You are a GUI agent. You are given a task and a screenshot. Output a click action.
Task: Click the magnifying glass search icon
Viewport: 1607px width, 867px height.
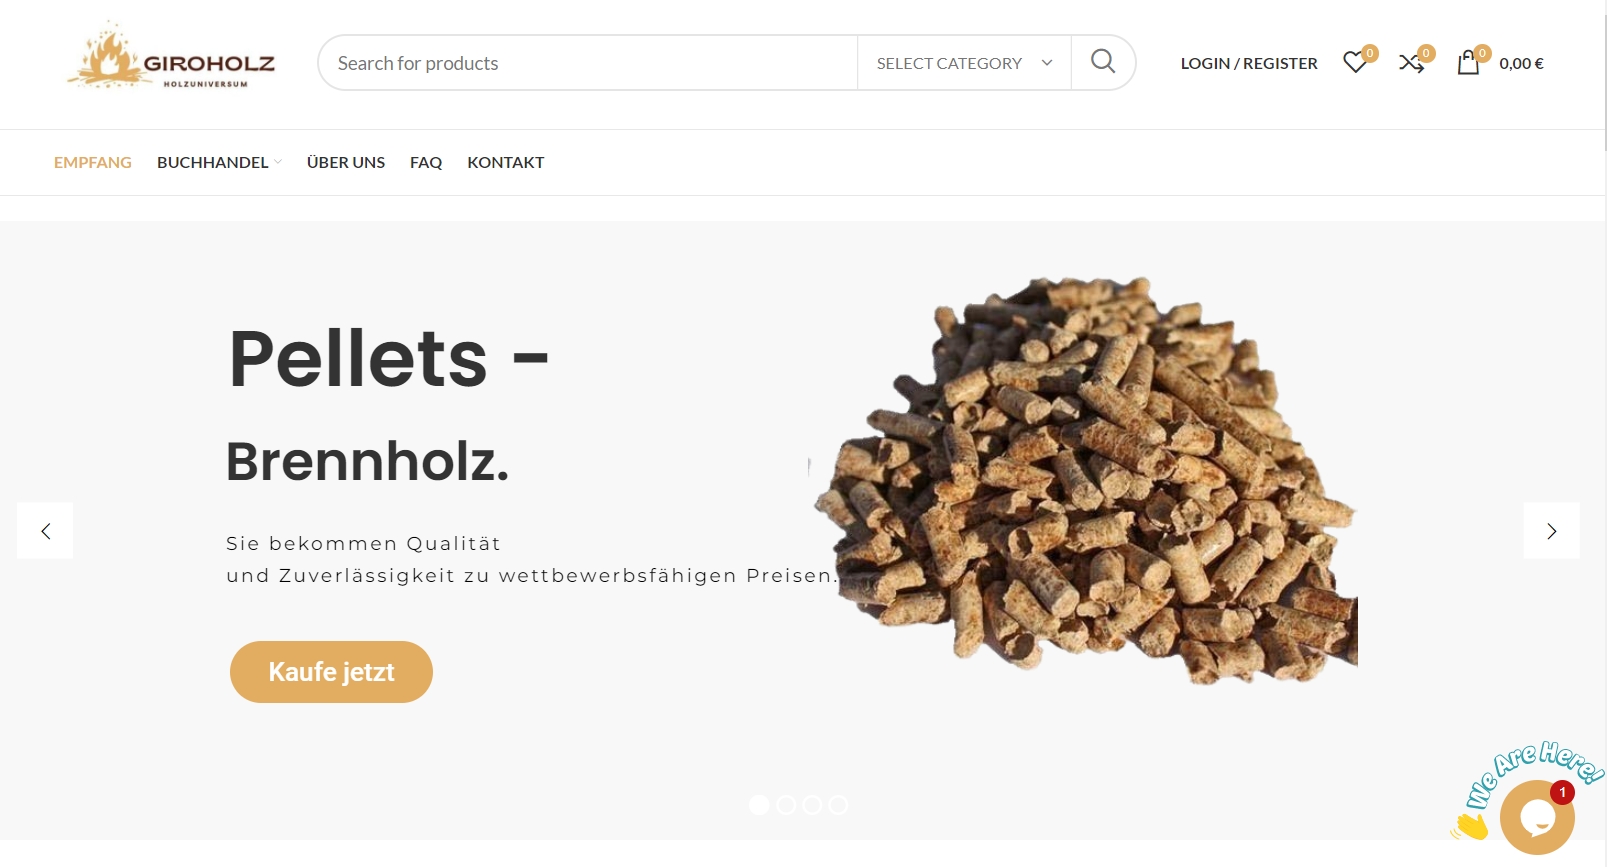click(x=1103, y=62)
